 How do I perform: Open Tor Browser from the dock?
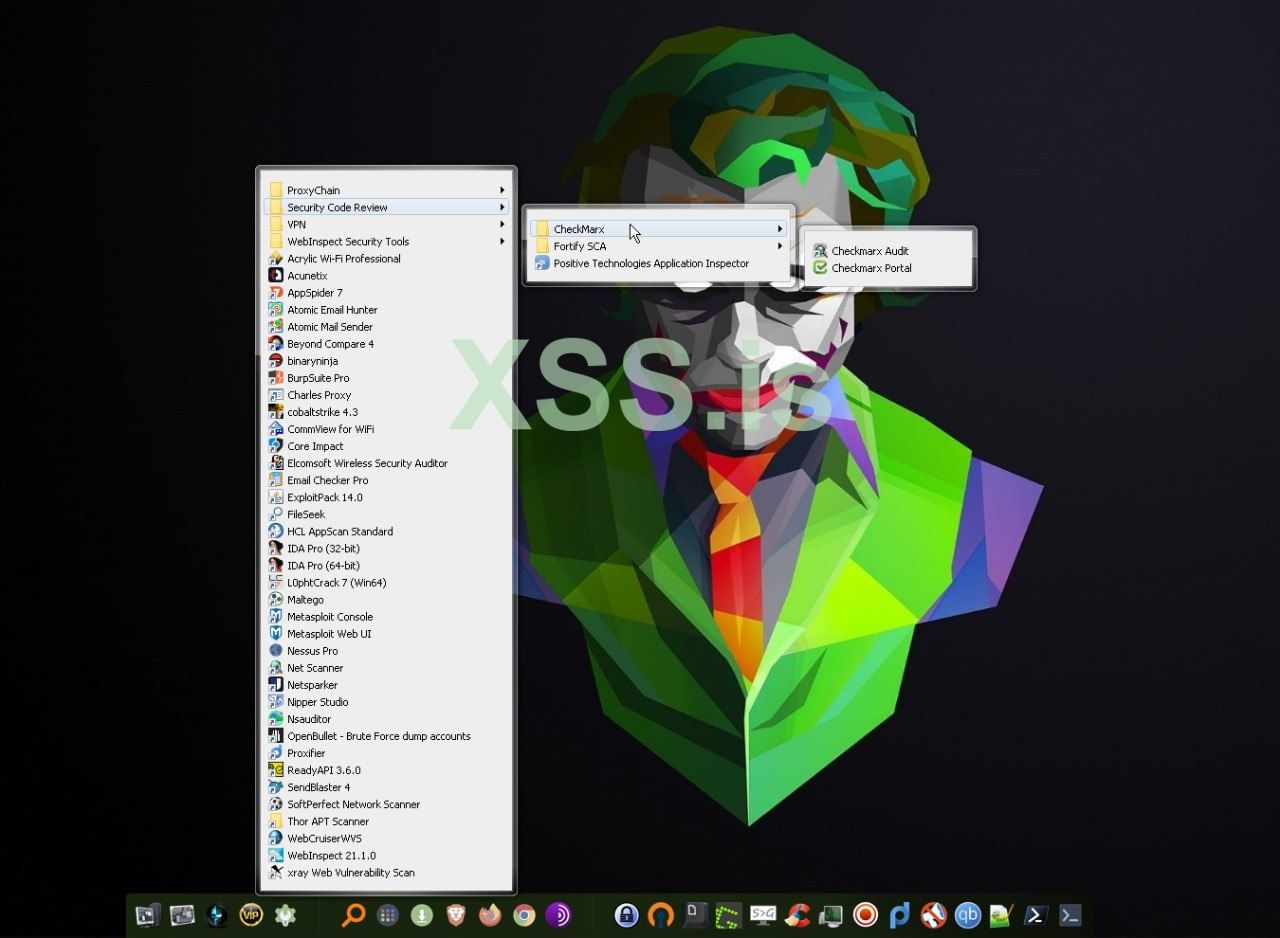559,914
